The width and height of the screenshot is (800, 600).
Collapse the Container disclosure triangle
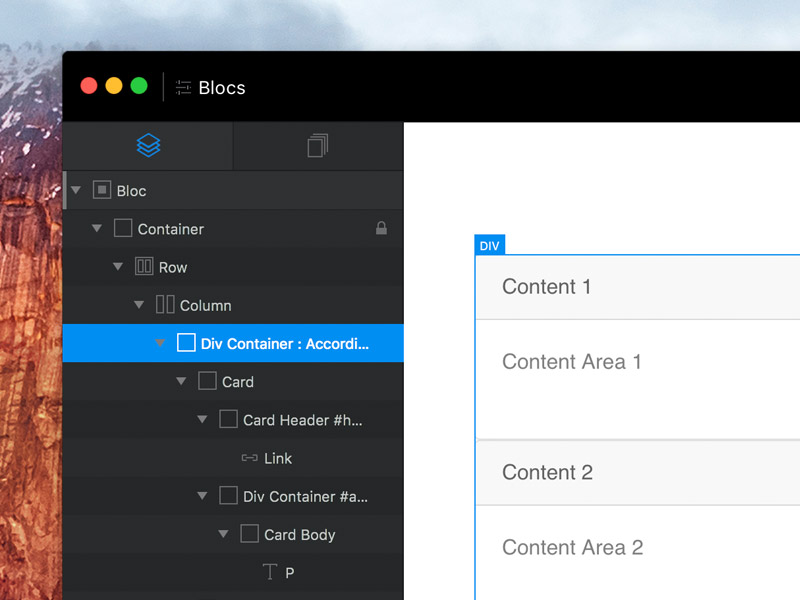tap(97, 228)
